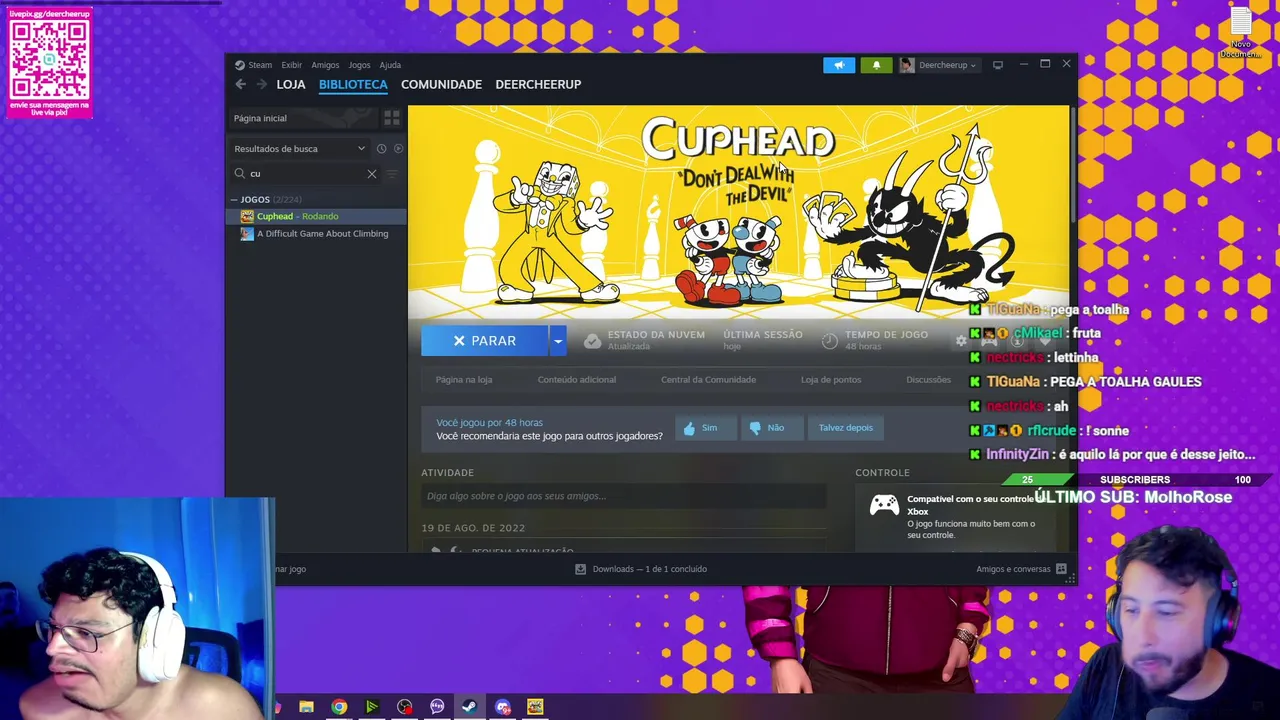Select Cuphead - Rodando in game list

[x=316, y=216]
